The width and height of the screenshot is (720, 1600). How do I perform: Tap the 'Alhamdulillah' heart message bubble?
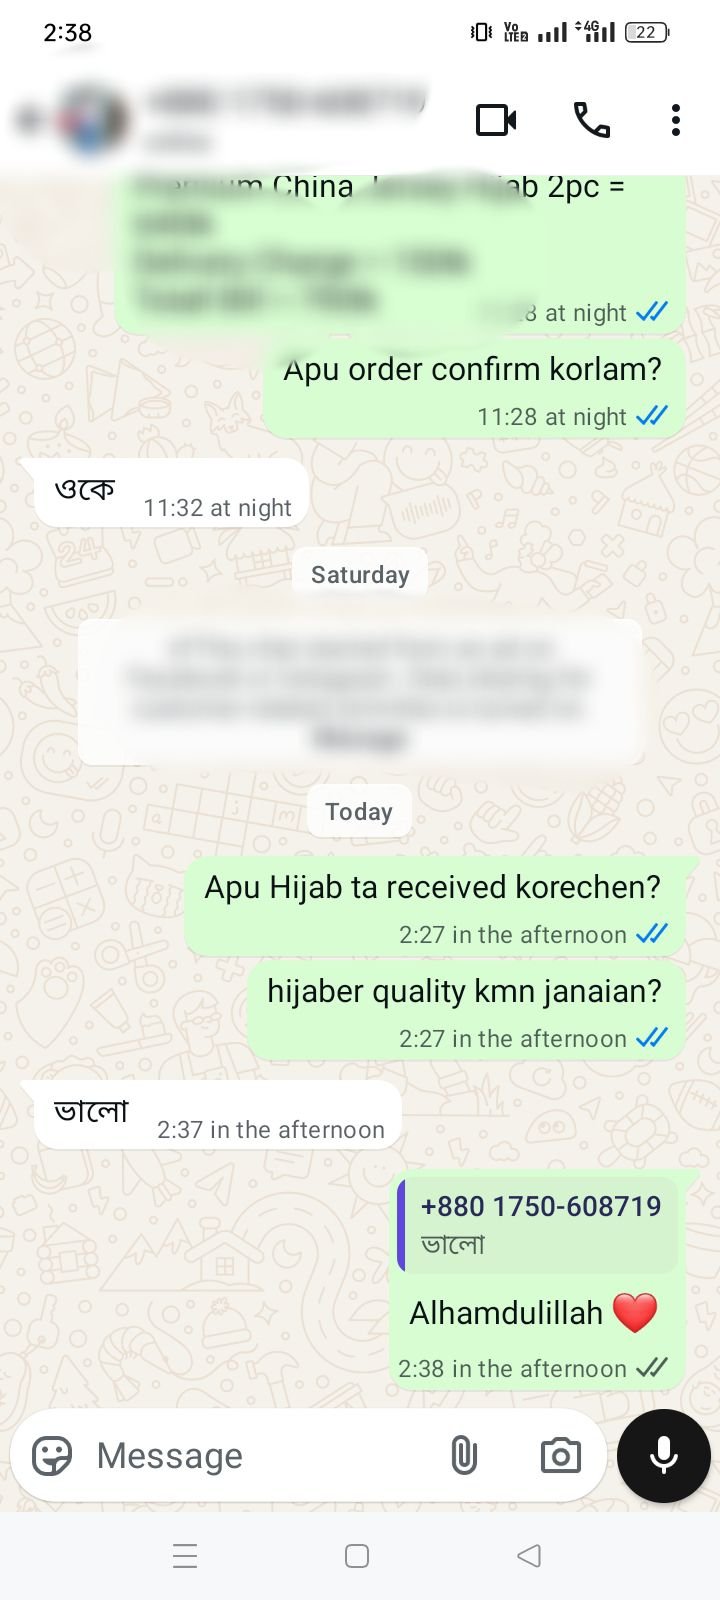coord(537,1279)
